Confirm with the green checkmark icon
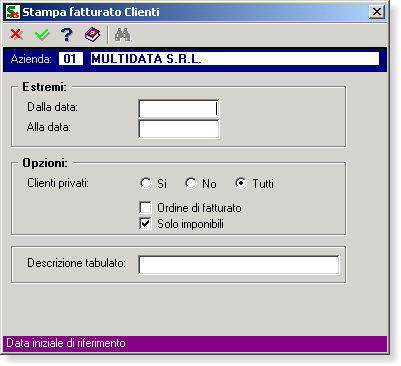This screenshot has height=366, width=401. point(42,34)
